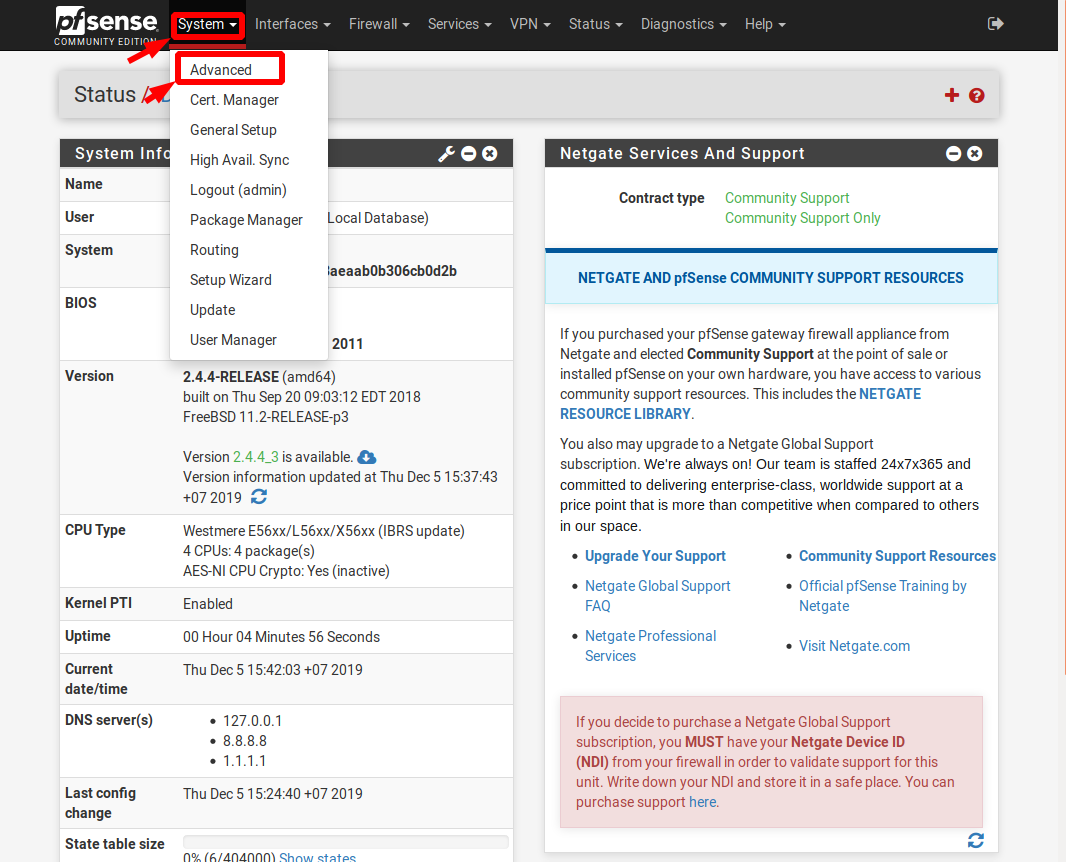Close the Netgate Services And Support widget

(x=974, y=154)
